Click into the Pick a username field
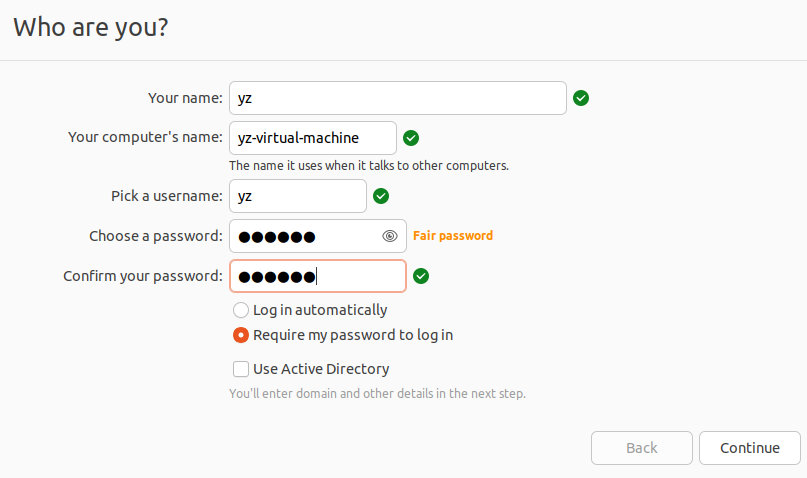 298,196
